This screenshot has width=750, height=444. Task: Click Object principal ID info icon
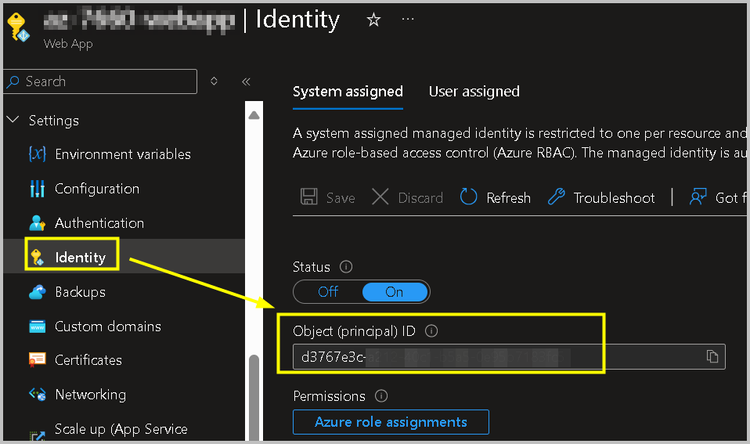(432, 331)
